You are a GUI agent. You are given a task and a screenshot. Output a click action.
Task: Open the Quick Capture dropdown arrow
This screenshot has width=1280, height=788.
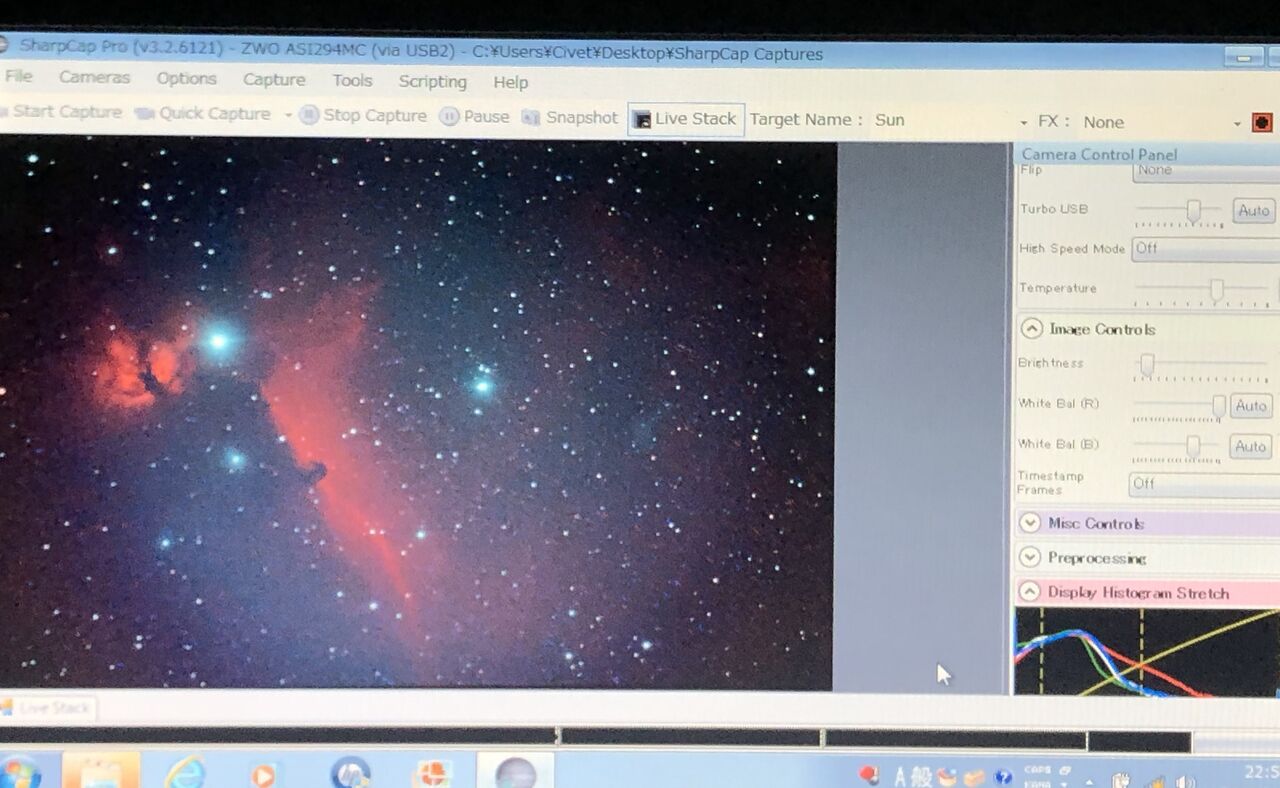click(x=288, y=115)
